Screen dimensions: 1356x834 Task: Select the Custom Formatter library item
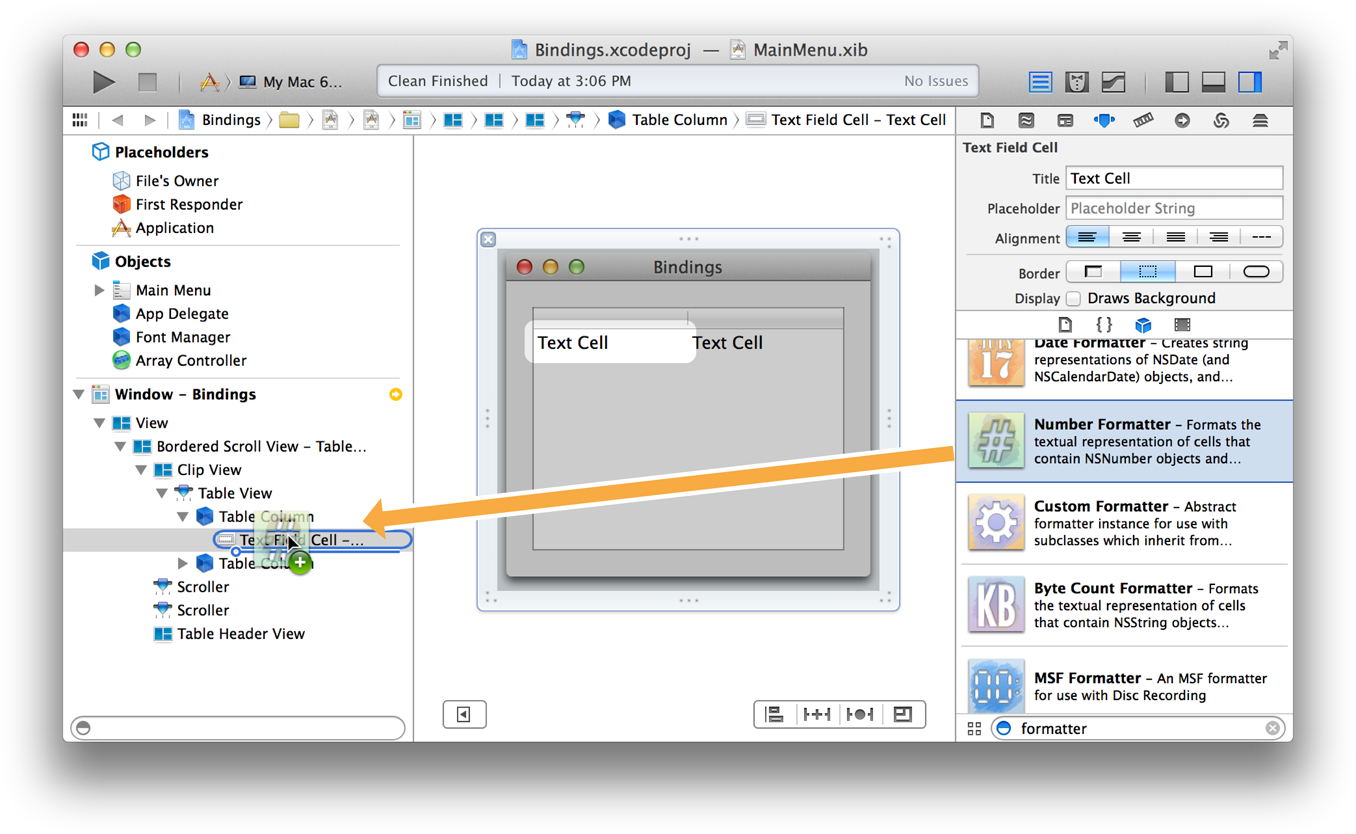[1124, 523]
